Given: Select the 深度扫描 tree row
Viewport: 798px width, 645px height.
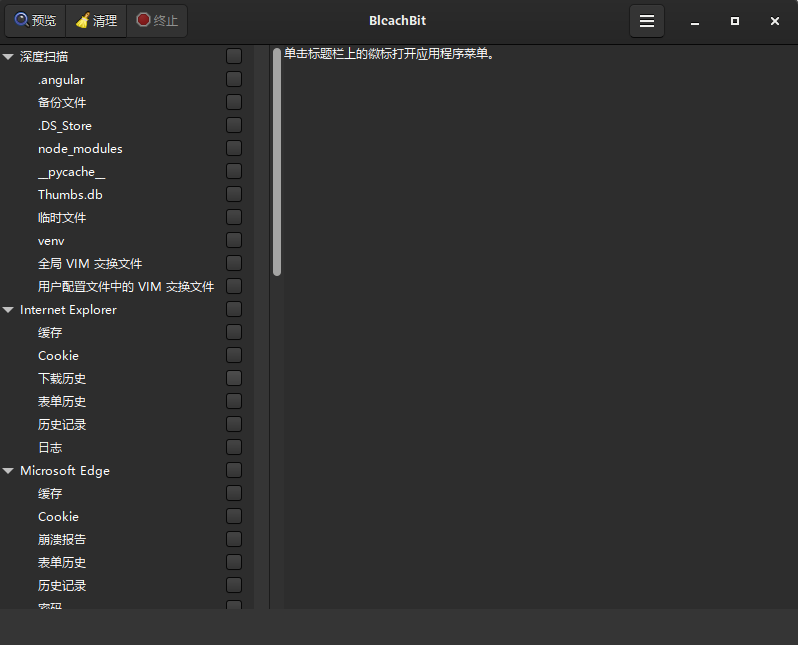Looking at the screenshot, I should 127,57.
